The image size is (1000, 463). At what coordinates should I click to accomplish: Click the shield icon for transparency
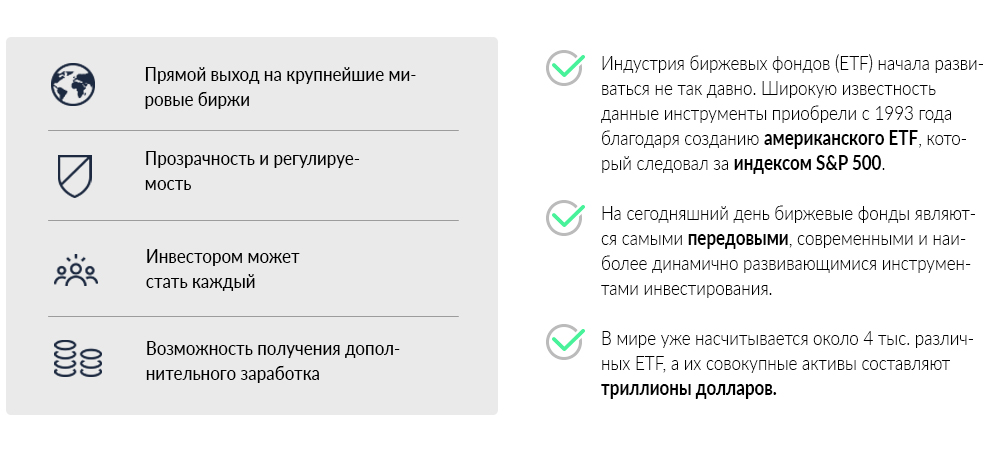click(75, 176)
